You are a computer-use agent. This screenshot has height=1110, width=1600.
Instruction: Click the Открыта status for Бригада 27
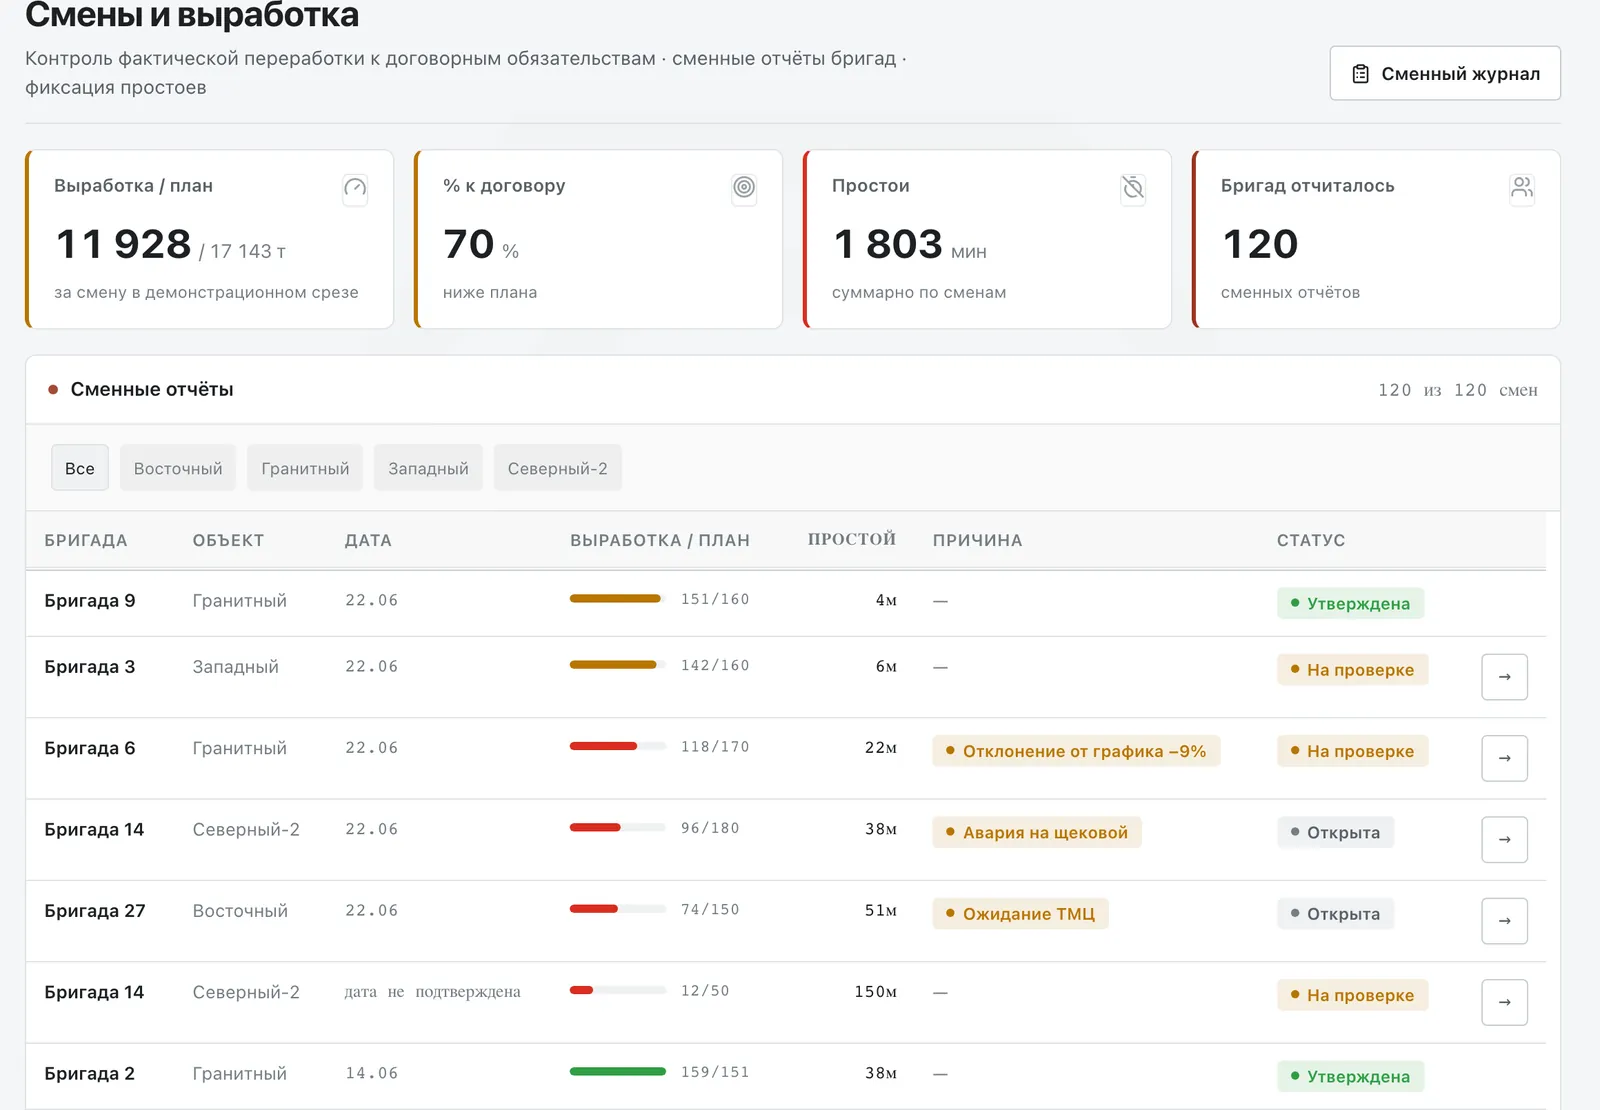[x=1335, y=913]
